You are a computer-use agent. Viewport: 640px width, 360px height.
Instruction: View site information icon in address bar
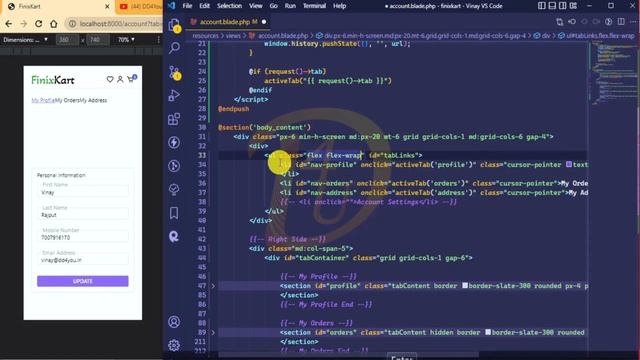pos(72,24)
